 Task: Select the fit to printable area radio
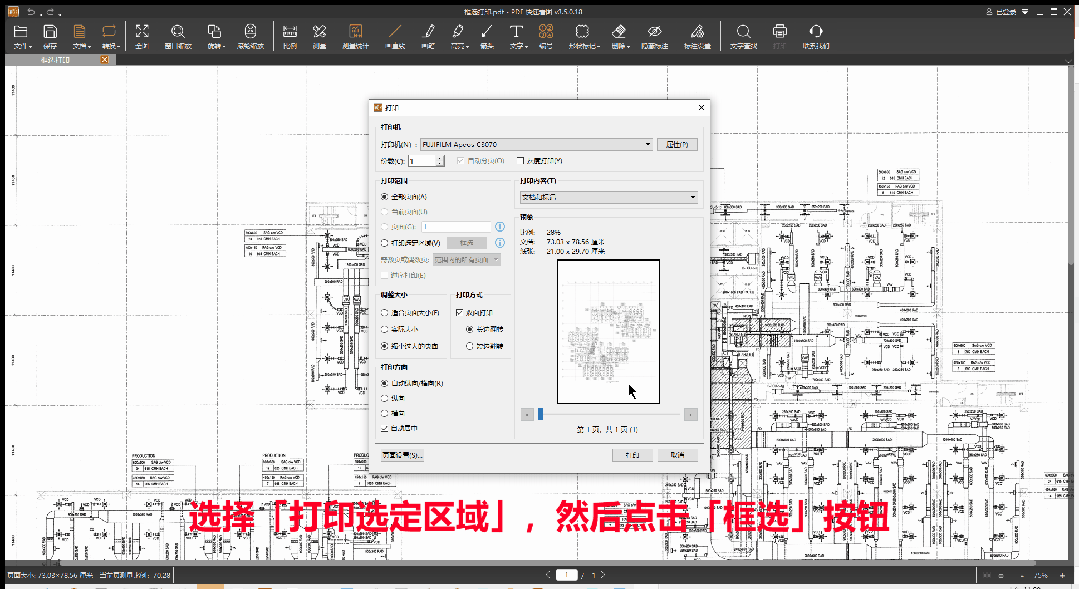point(385,313)
